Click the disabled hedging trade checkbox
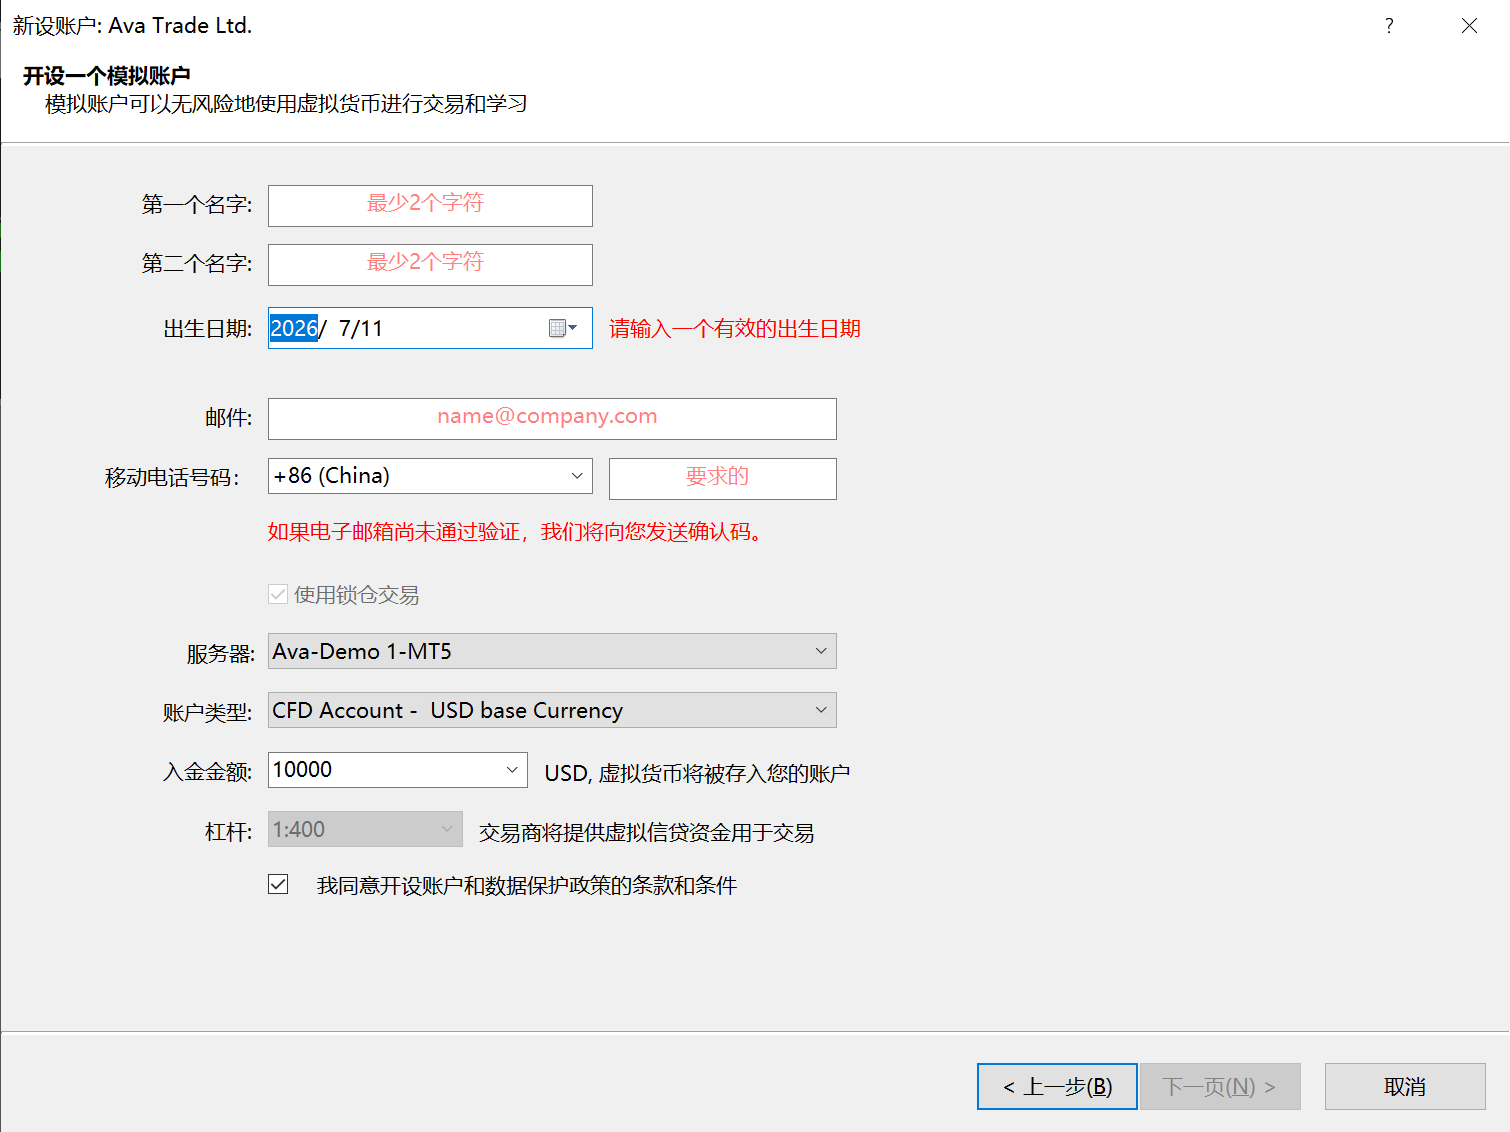Image resolution: width=1510 pixels, height=1132 pixels. (x=278, y=595)
